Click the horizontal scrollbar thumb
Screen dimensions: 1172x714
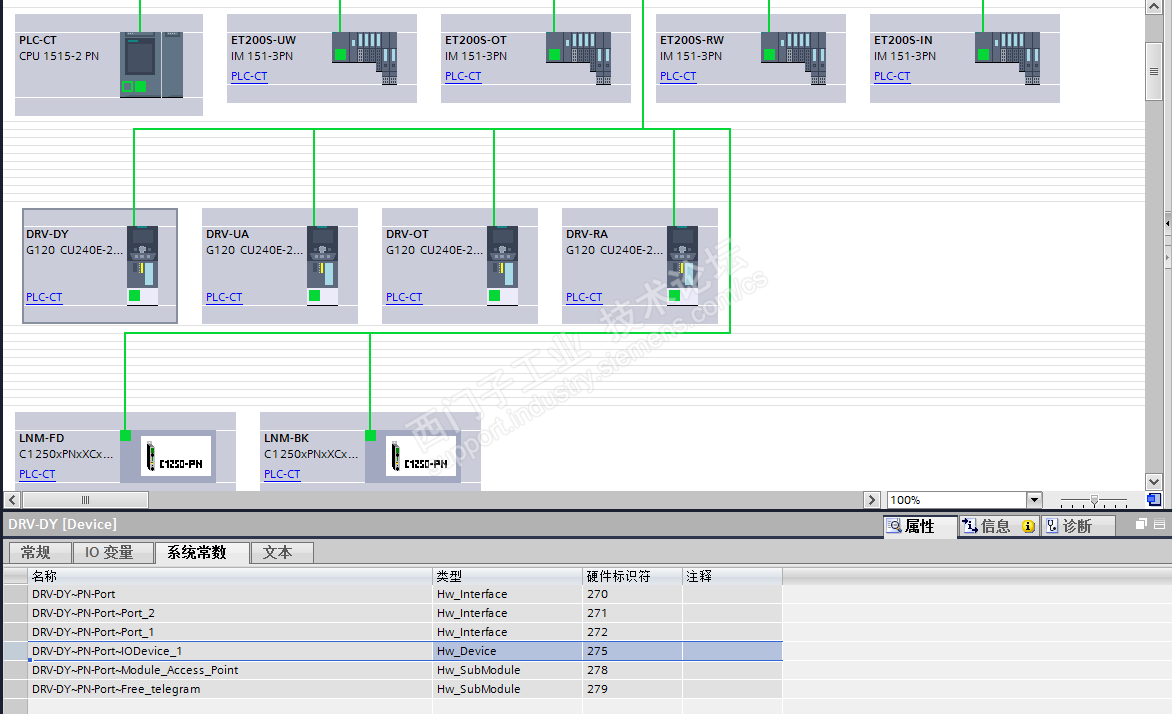tap(85, 499)
